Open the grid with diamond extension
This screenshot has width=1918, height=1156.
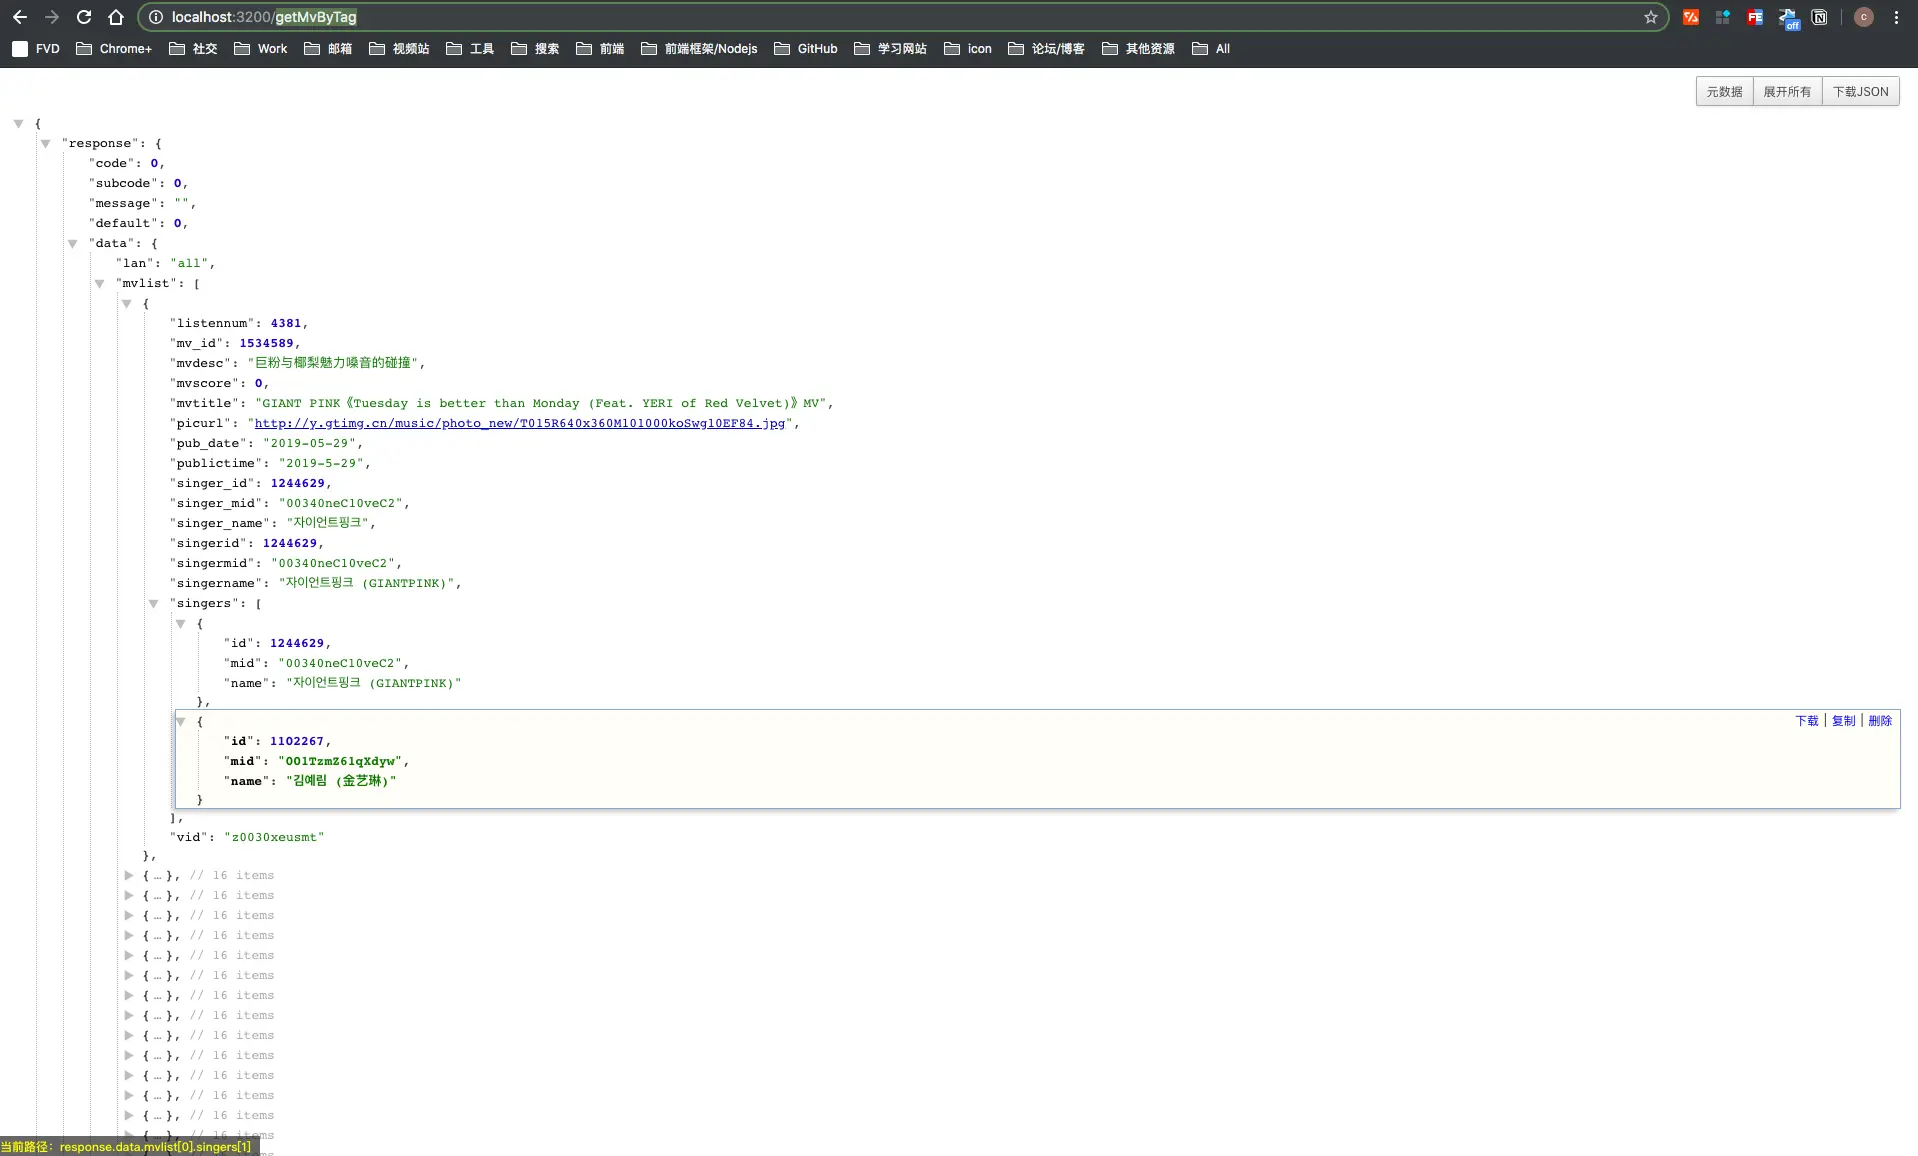click(x=1723, y=17)
